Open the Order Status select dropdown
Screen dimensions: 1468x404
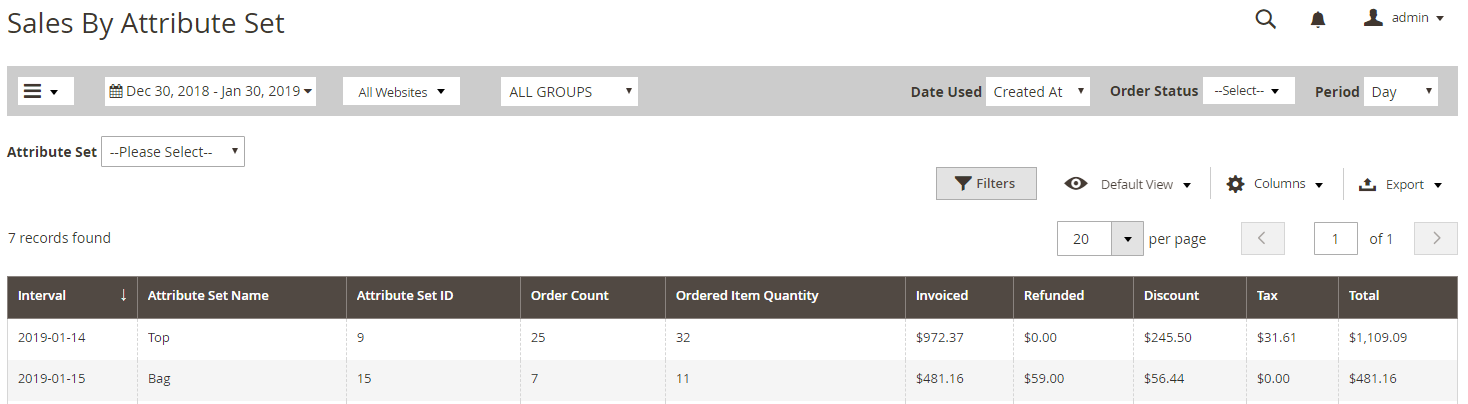(x=1248, y=91)
